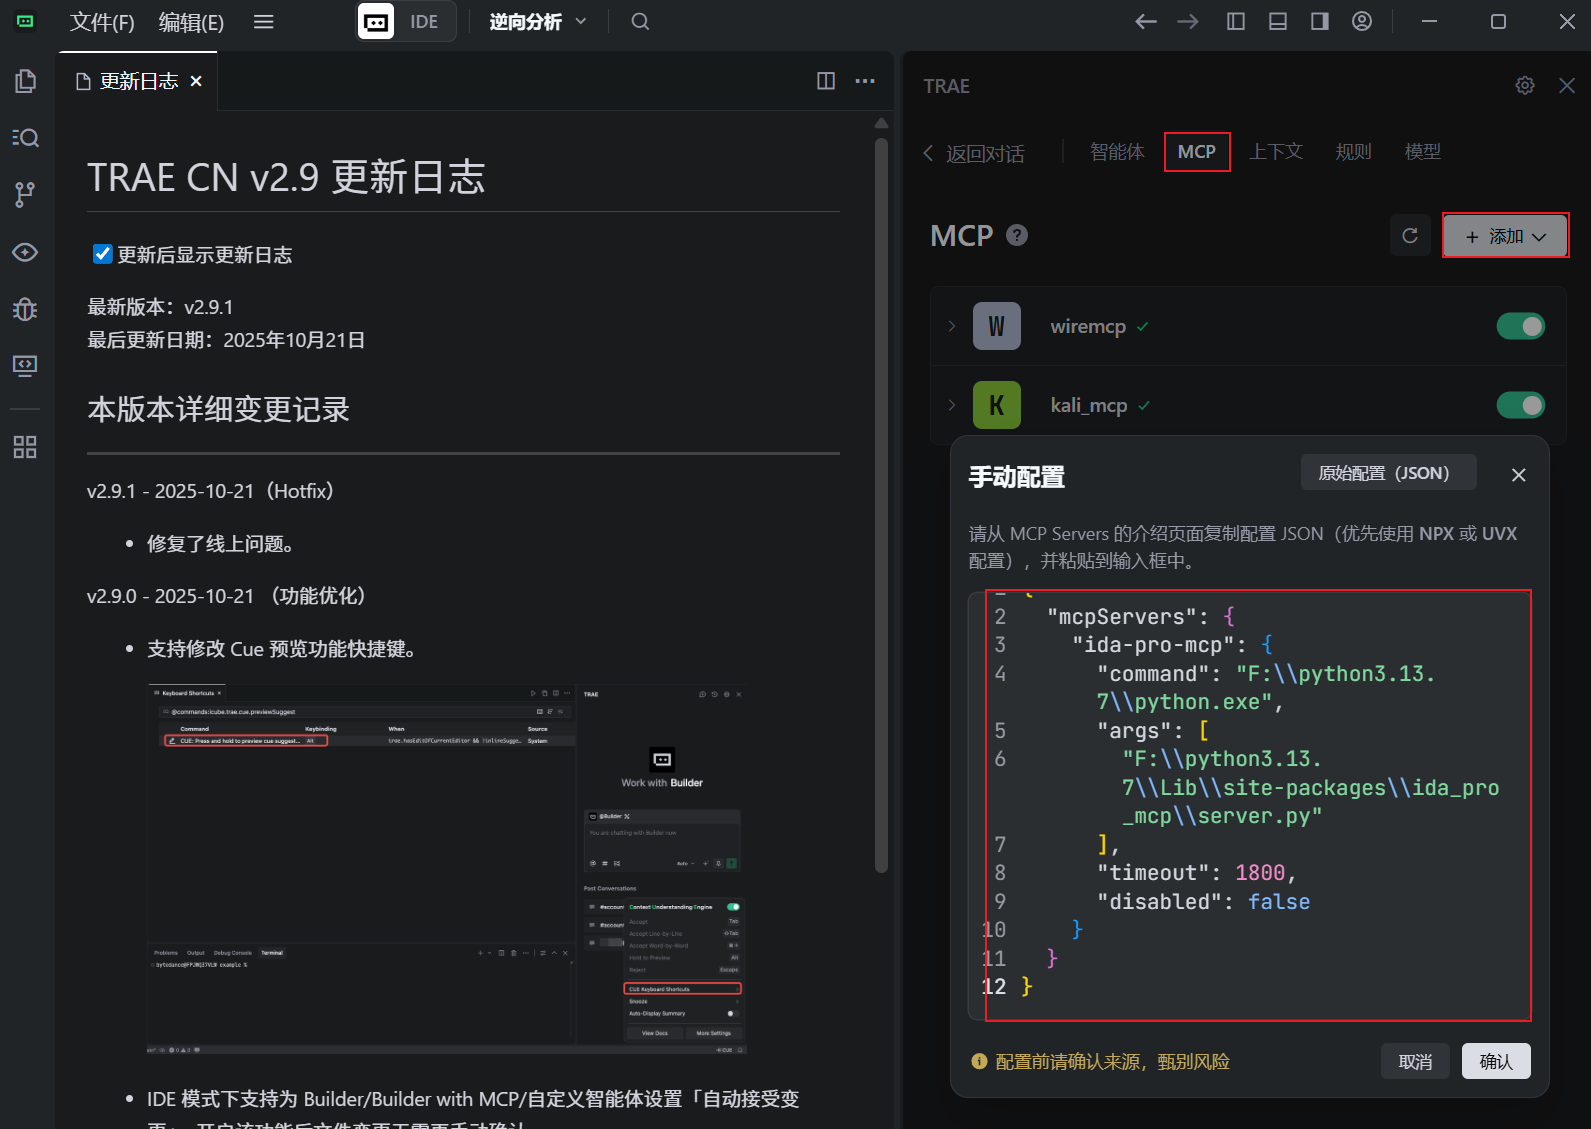Screen dimensions: 1591x1129
Task: Open TRAE panel settings gear
Action: [x=1525, y=86]
